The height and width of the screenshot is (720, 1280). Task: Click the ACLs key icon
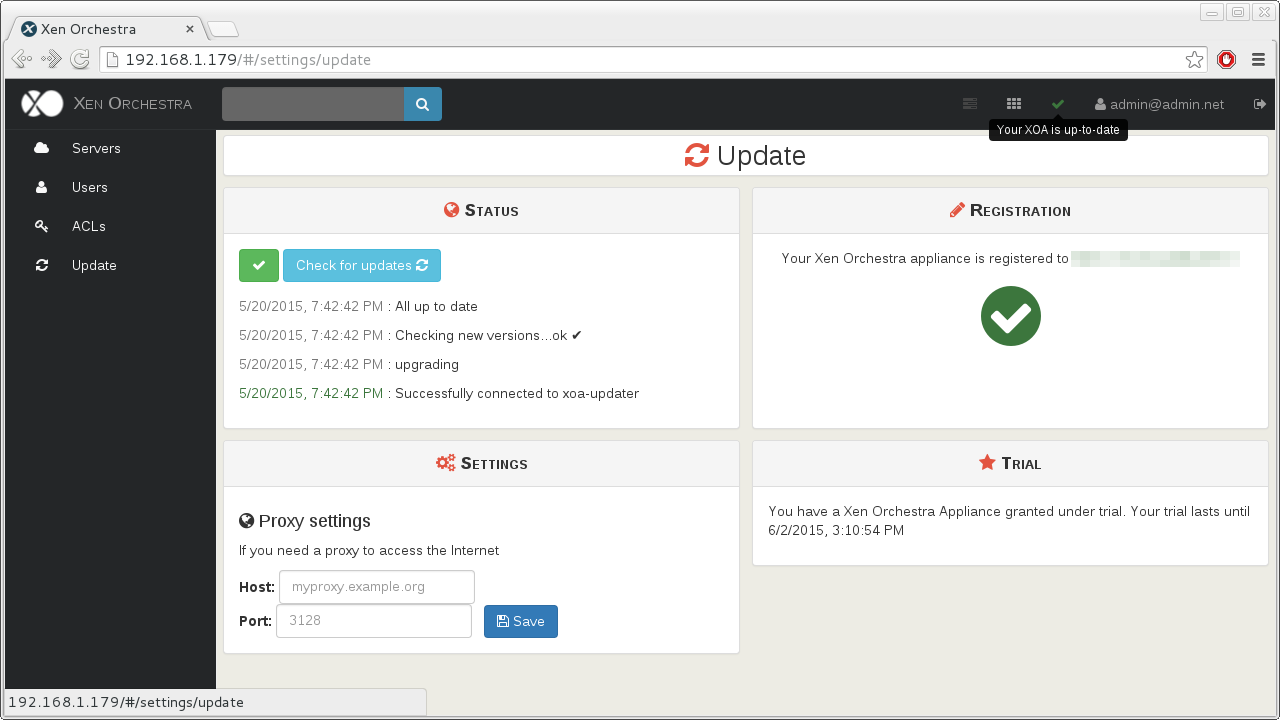point(41,226)
